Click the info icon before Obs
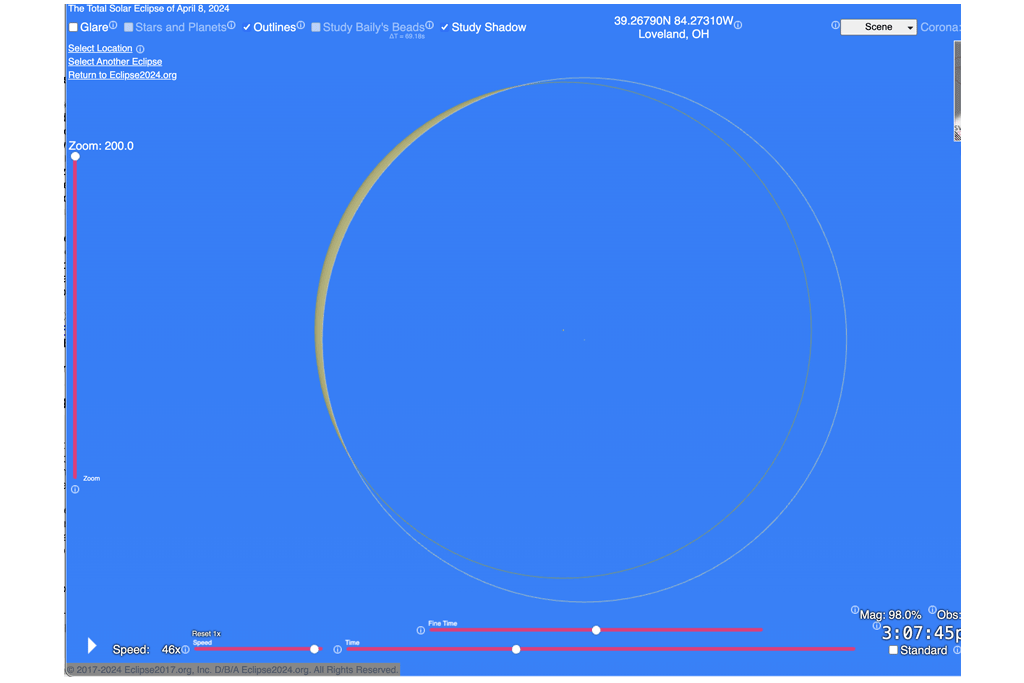 click(x=932, y=610)
